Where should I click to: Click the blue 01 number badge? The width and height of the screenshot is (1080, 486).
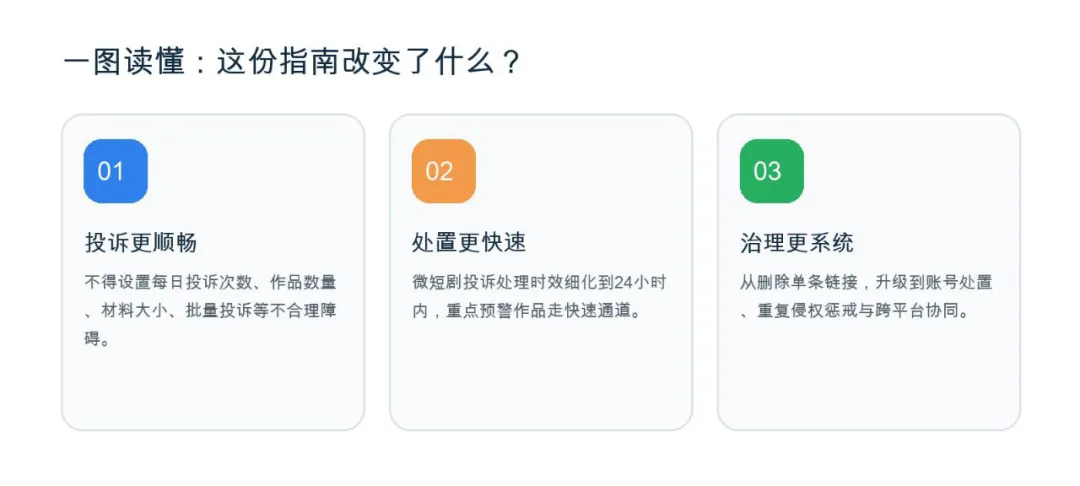116,171
